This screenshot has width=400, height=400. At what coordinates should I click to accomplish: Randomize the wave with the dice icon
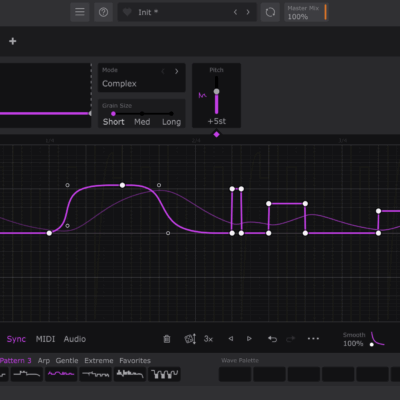(190, 339)
